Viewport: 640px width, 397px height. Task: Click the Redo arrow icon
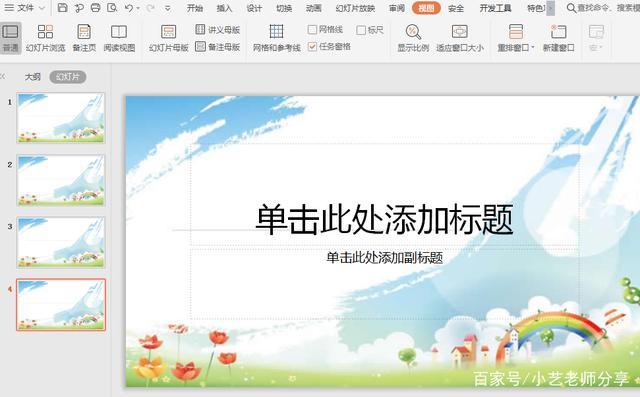click(x=150, y=8)
